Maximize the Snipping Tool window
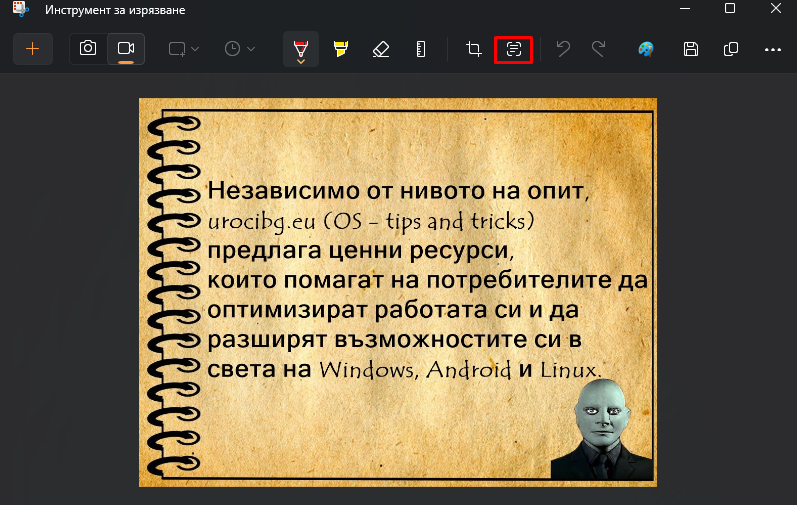 click(730, 9)
